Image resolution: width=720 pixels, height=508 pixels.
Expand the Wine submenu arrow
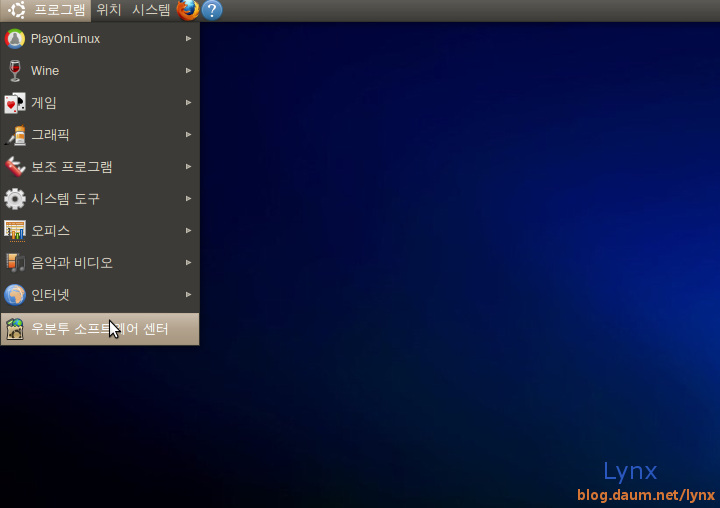pos(188,71)
